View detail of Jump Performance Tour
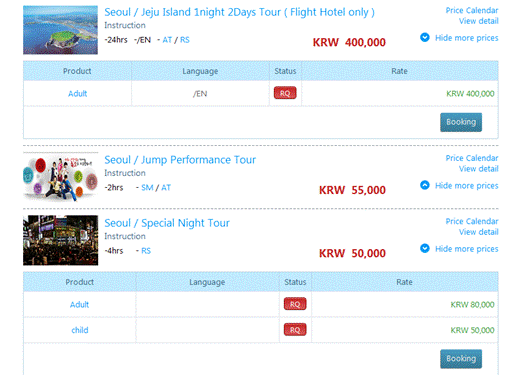The width and height of the screenshot is (509, 375). tap(478, 169)
